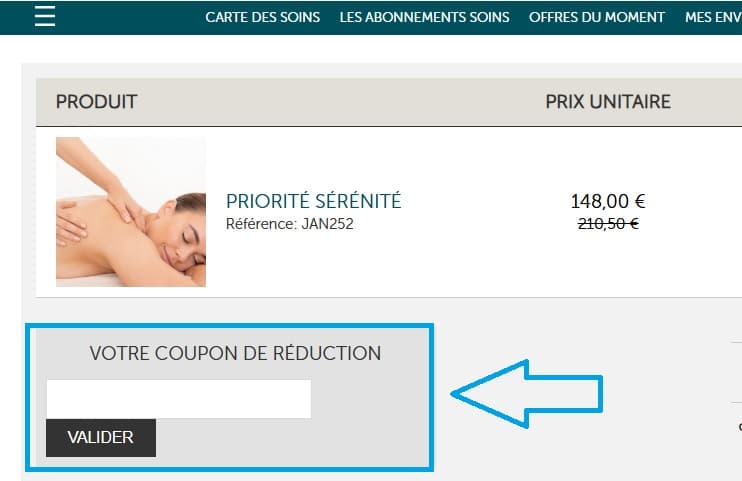Open the massage product thumbnail
The width and height of the screenshot is (742, 481).
[x=131, y=212]
